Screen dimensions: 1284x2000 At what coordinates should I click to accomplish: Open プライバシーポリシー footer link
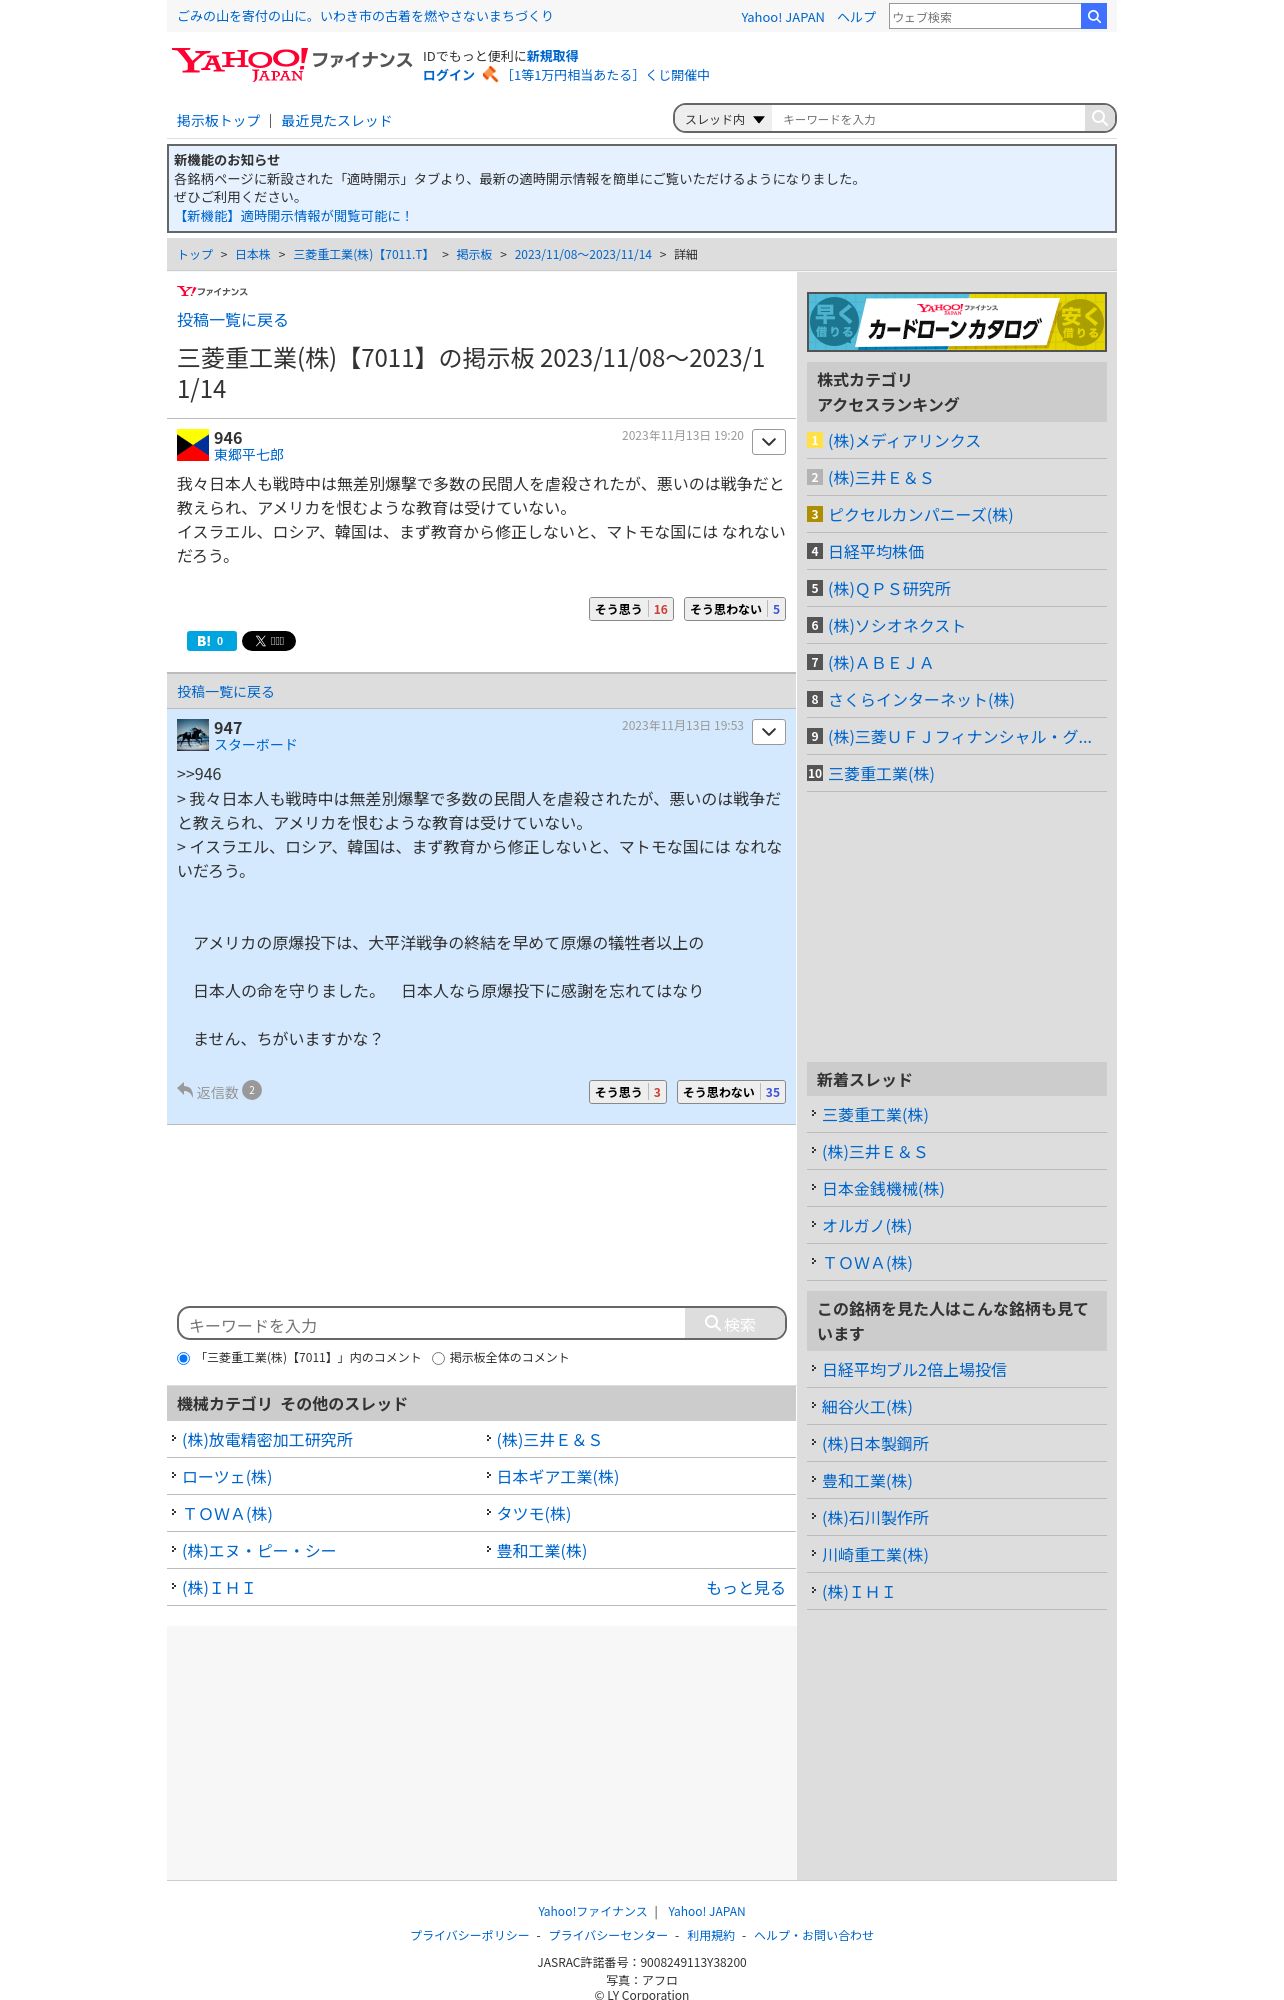click(470, 1935)
